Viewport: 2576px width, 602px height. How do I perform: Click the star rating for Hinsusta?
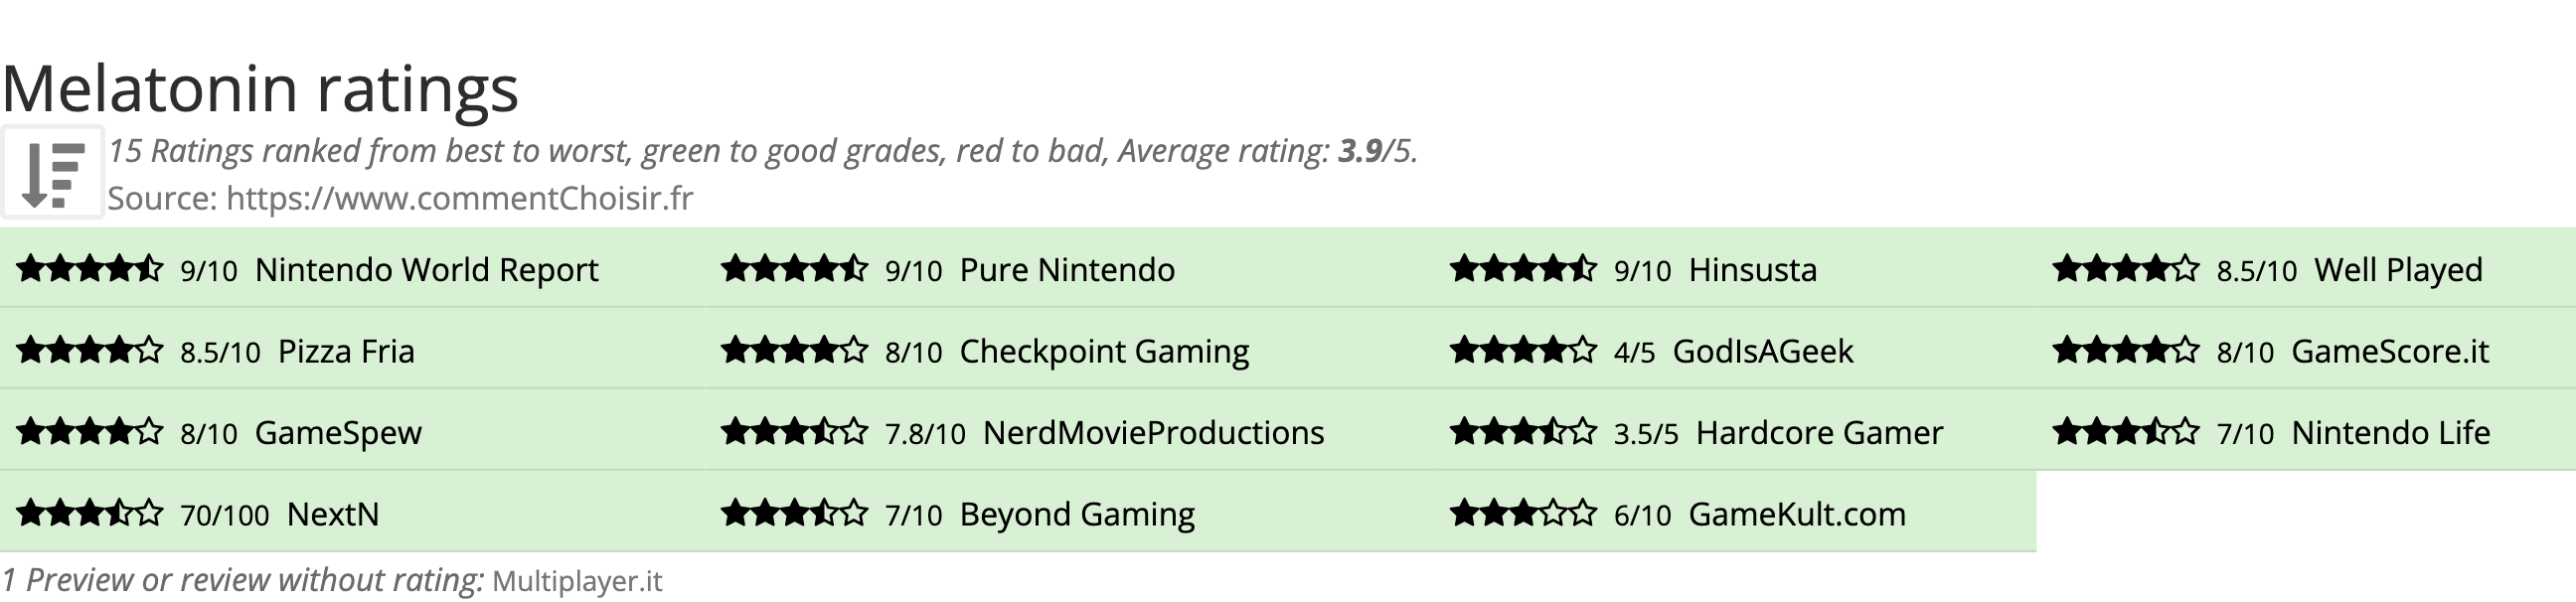pyautogui.click(x=1523, y=269)
